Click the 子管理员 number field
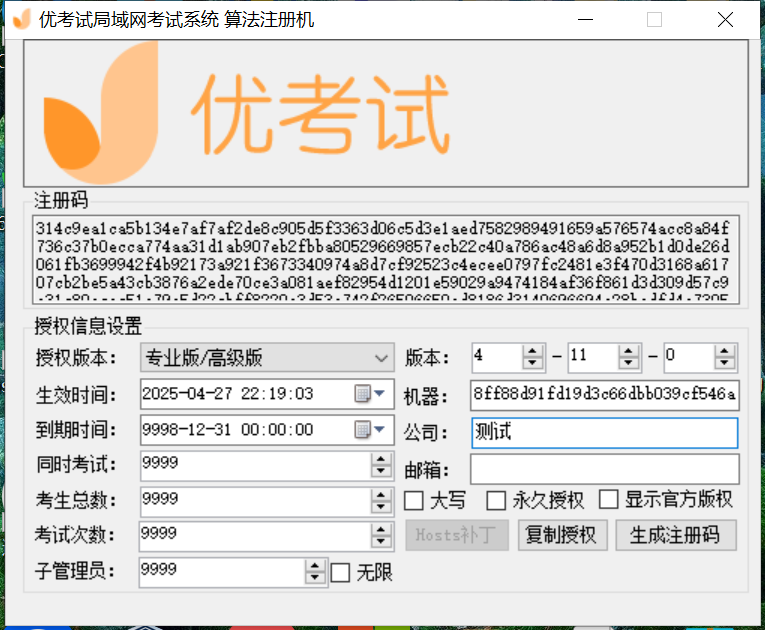 (x=222, y=572)
